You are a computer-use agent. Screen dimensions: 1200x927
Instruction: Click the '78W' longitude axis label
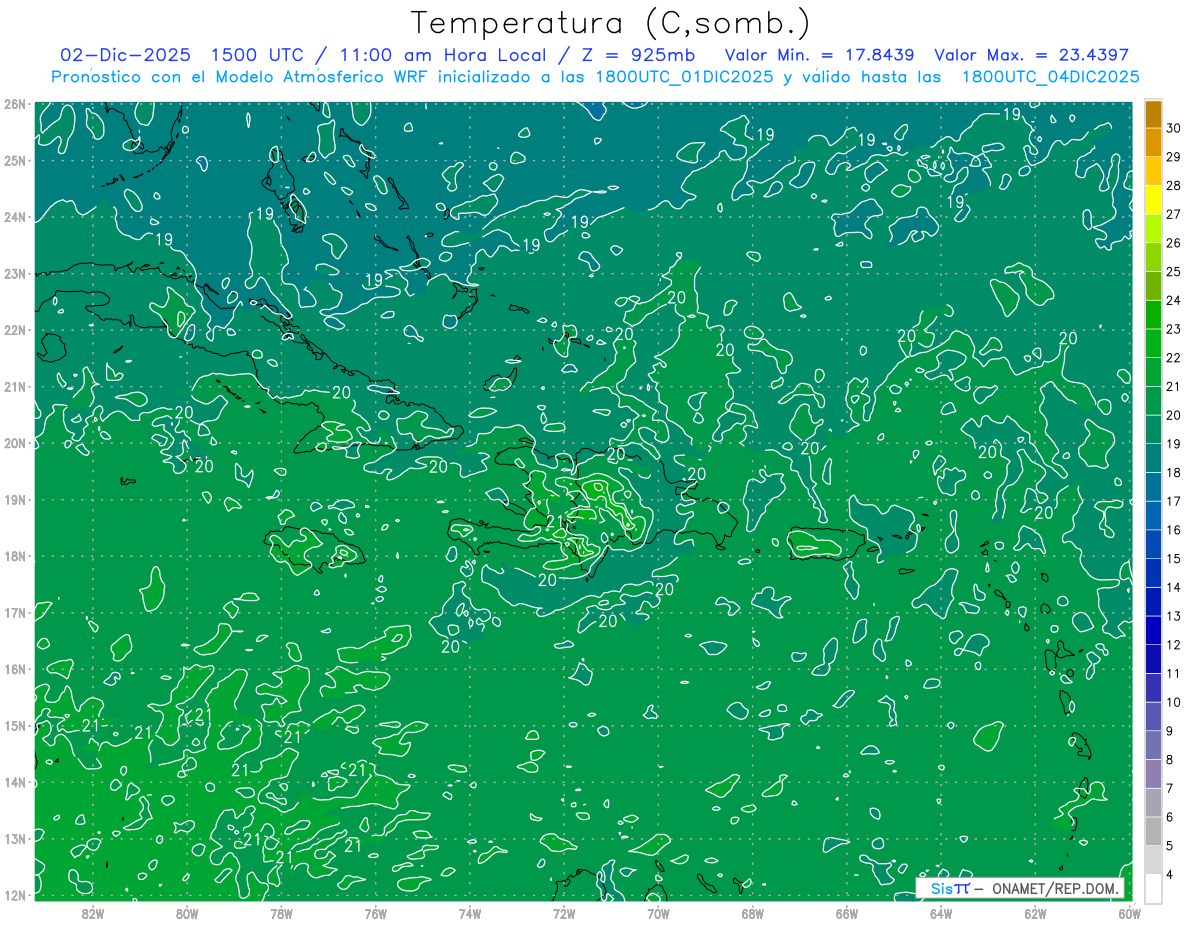click(x=281, y=913)
